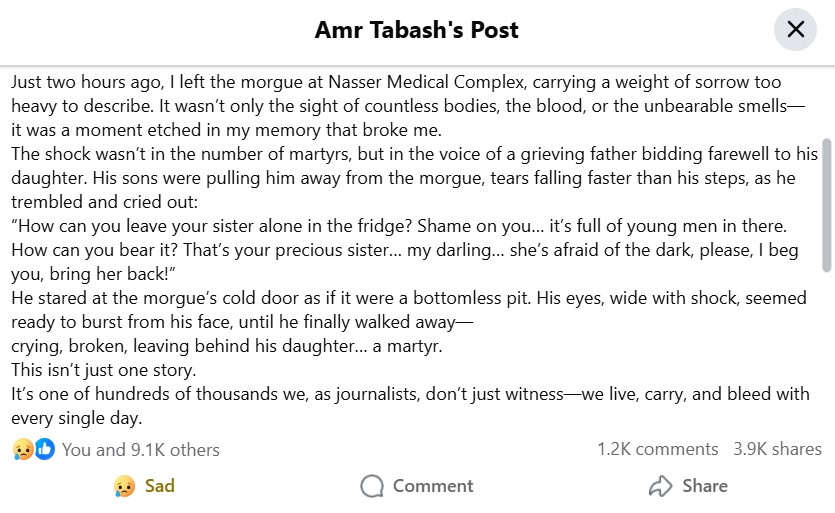Click the sad face emoji in reactions summary
835x513 pixels.
[x=23, y=450]
